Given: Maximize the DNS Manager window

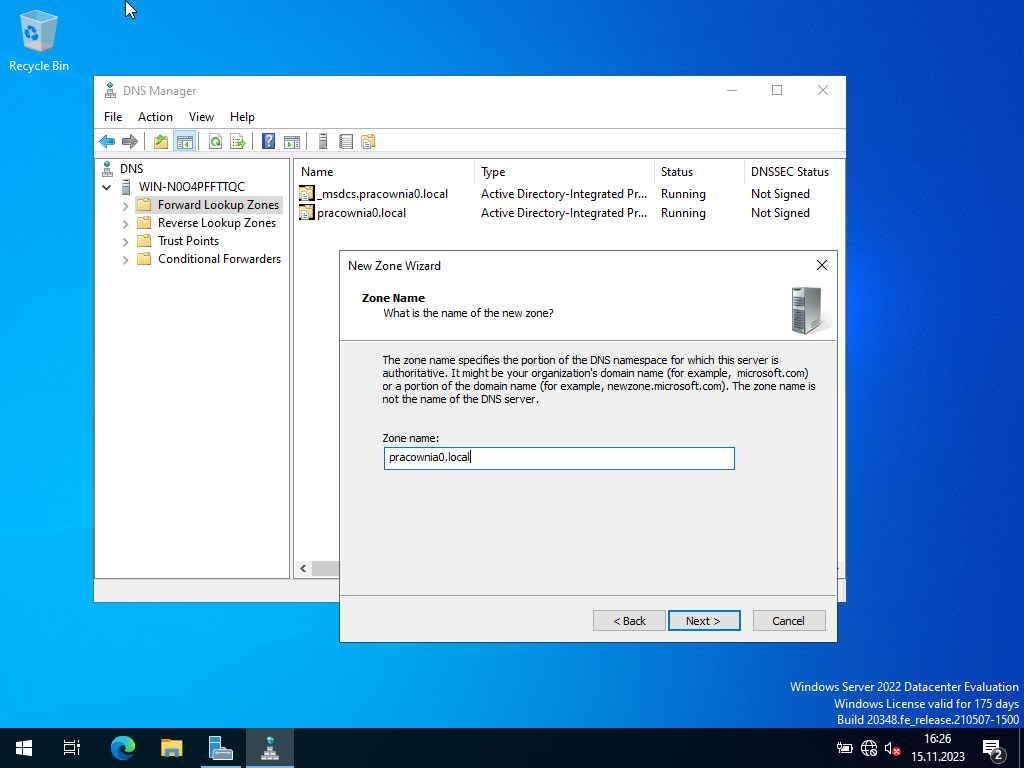Looking at the screenshot, I should [776, 90].
